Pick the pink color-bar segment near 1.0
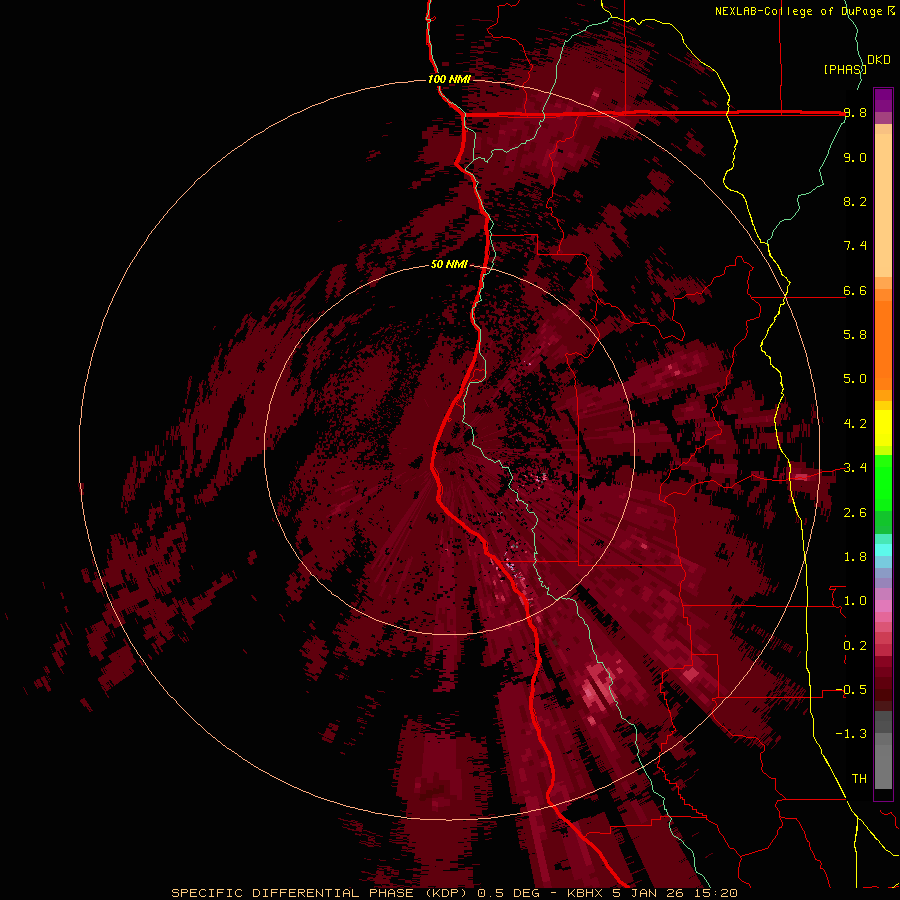 pyautogui.click(x=883, y=606)
